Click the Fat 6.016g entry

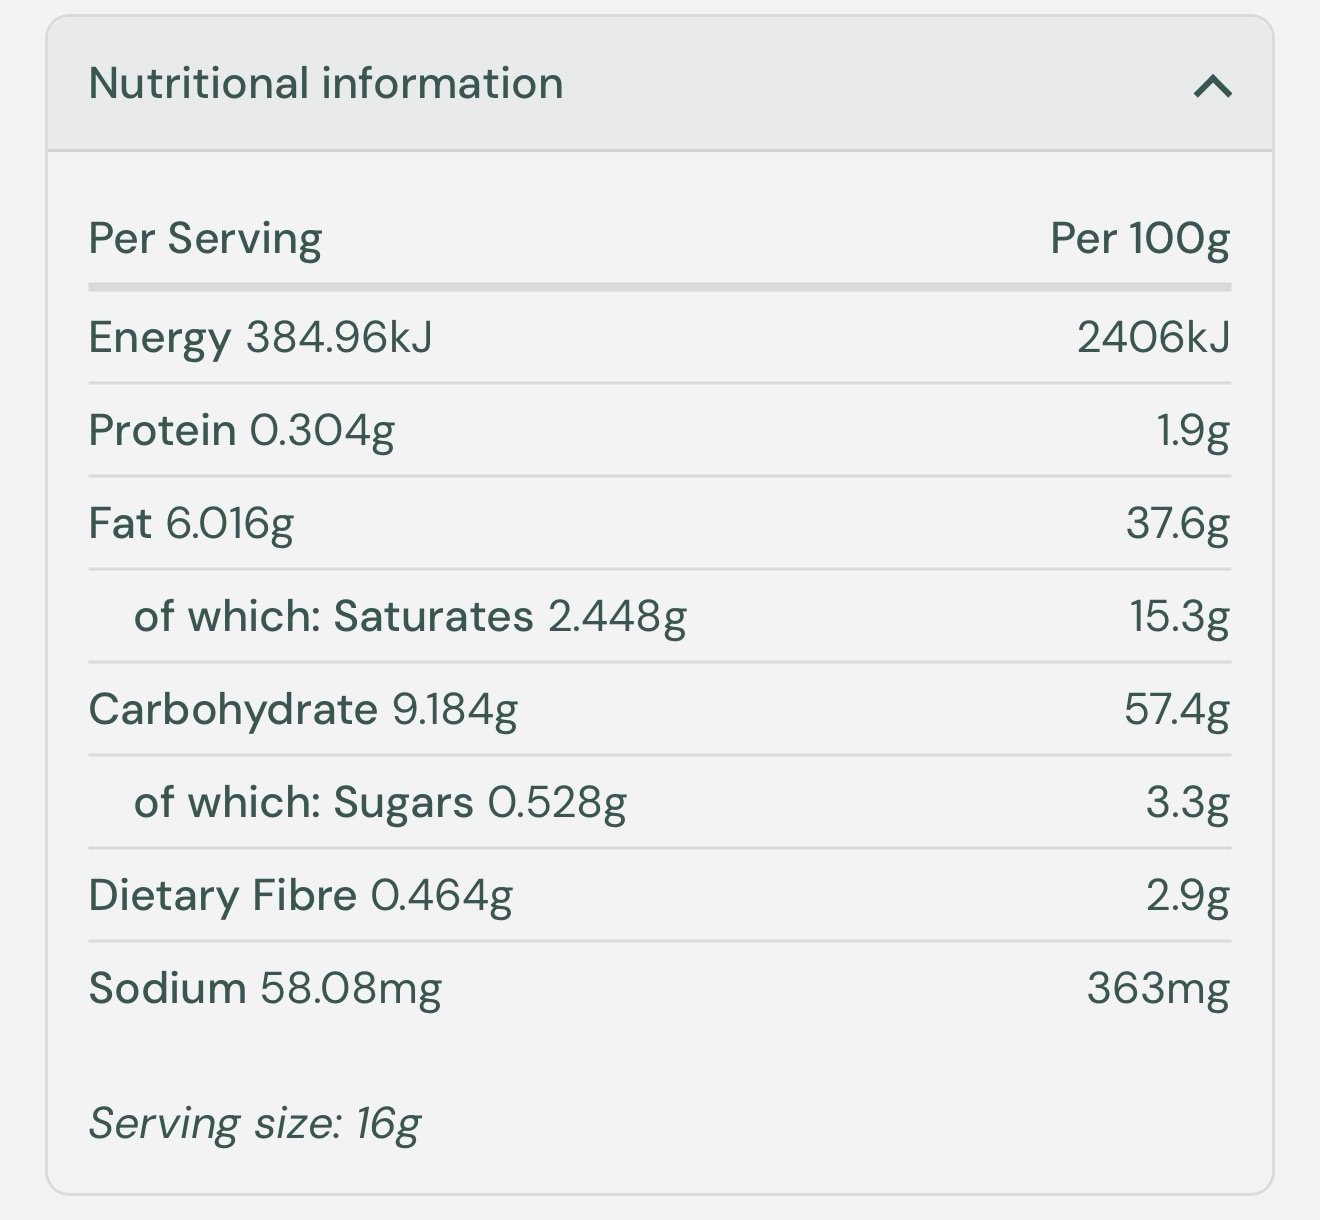pyautogui.click(x=191, y=524)
